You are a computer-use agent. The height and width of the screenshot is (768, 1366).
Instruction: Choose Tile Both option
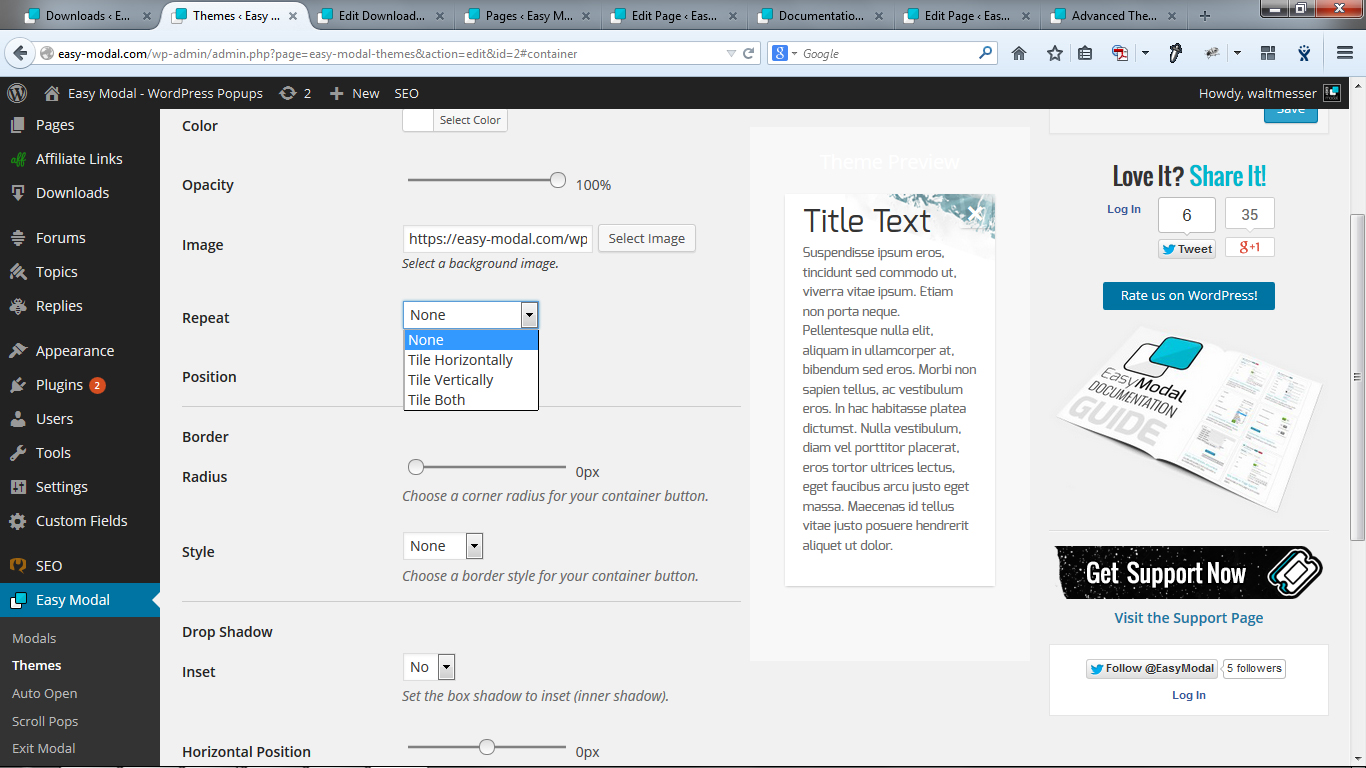click(x=471, y=400)
